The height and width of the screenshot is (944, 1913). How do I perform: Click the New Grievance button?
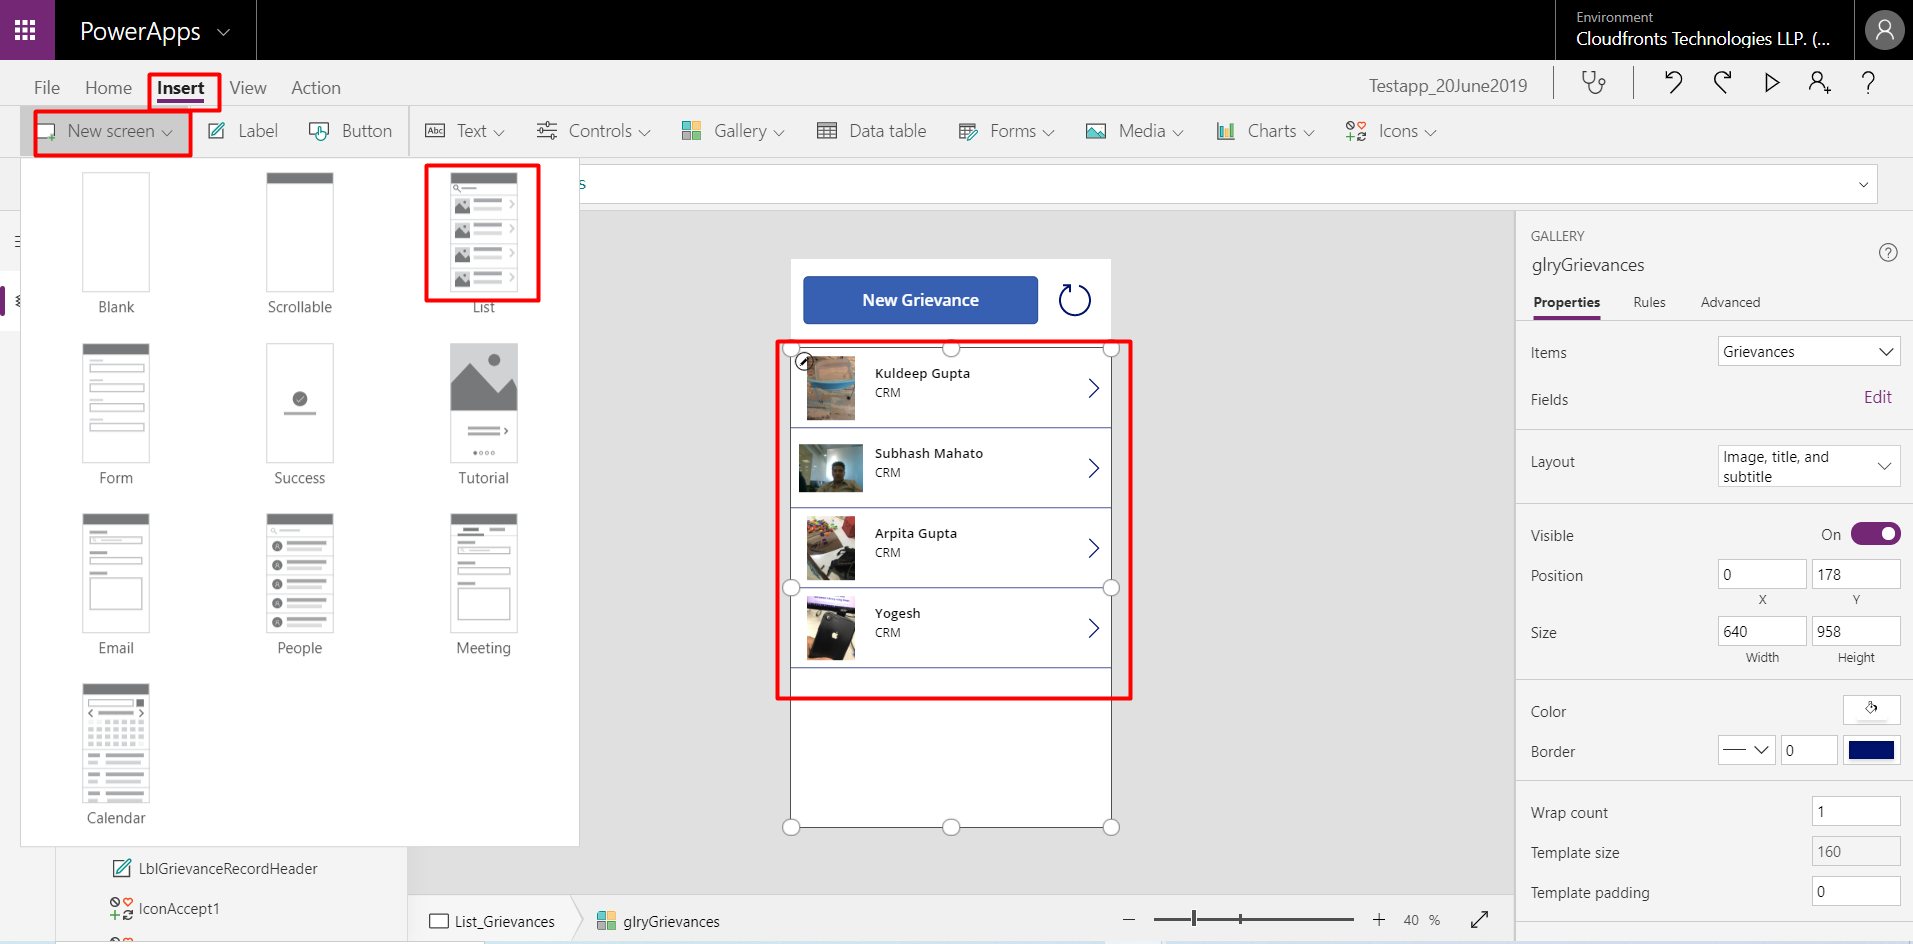click(920, 300)
